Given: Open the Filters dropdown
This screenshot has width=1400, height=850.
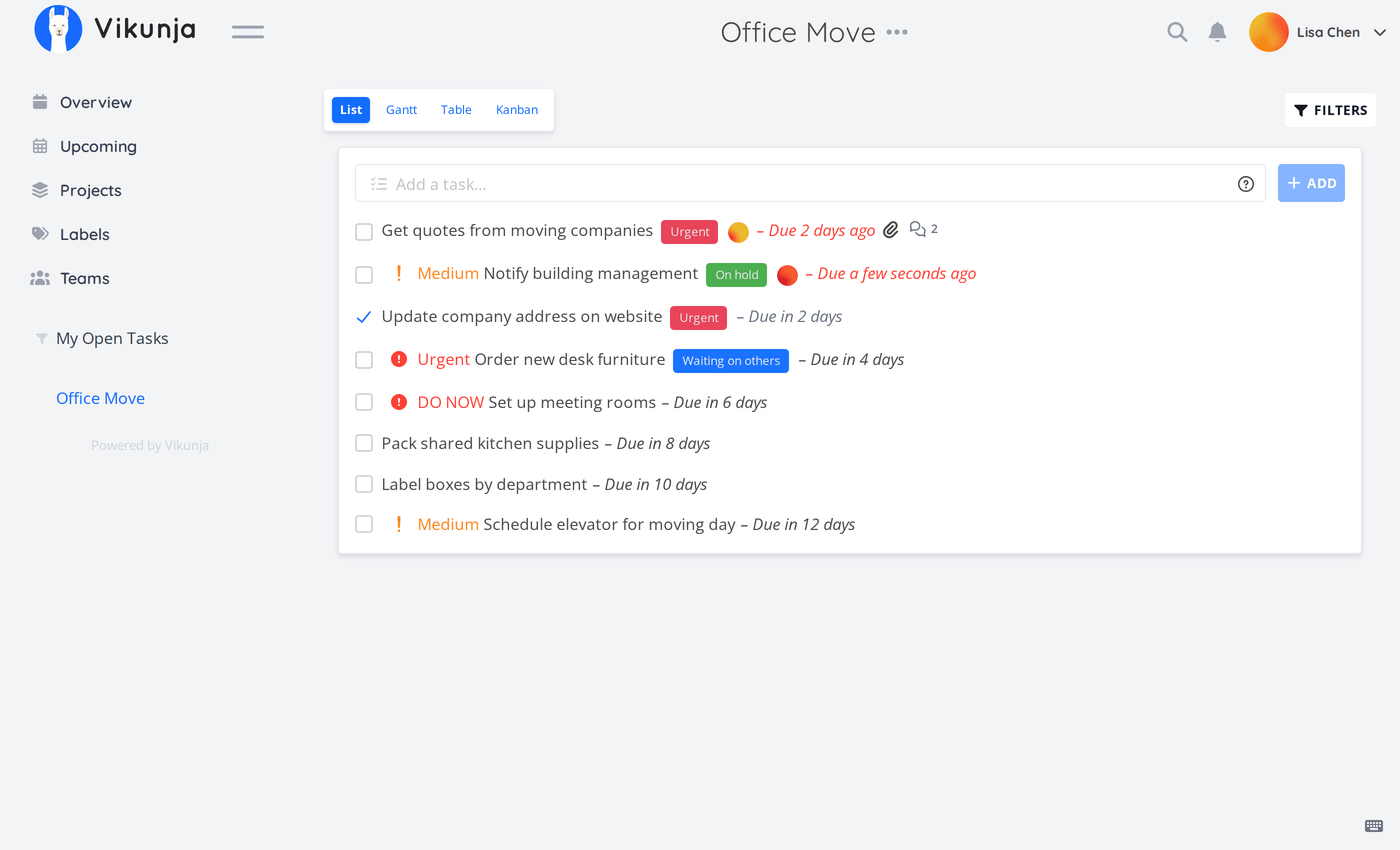Looking at the screenshot, I should click(x=1330, y=110).
